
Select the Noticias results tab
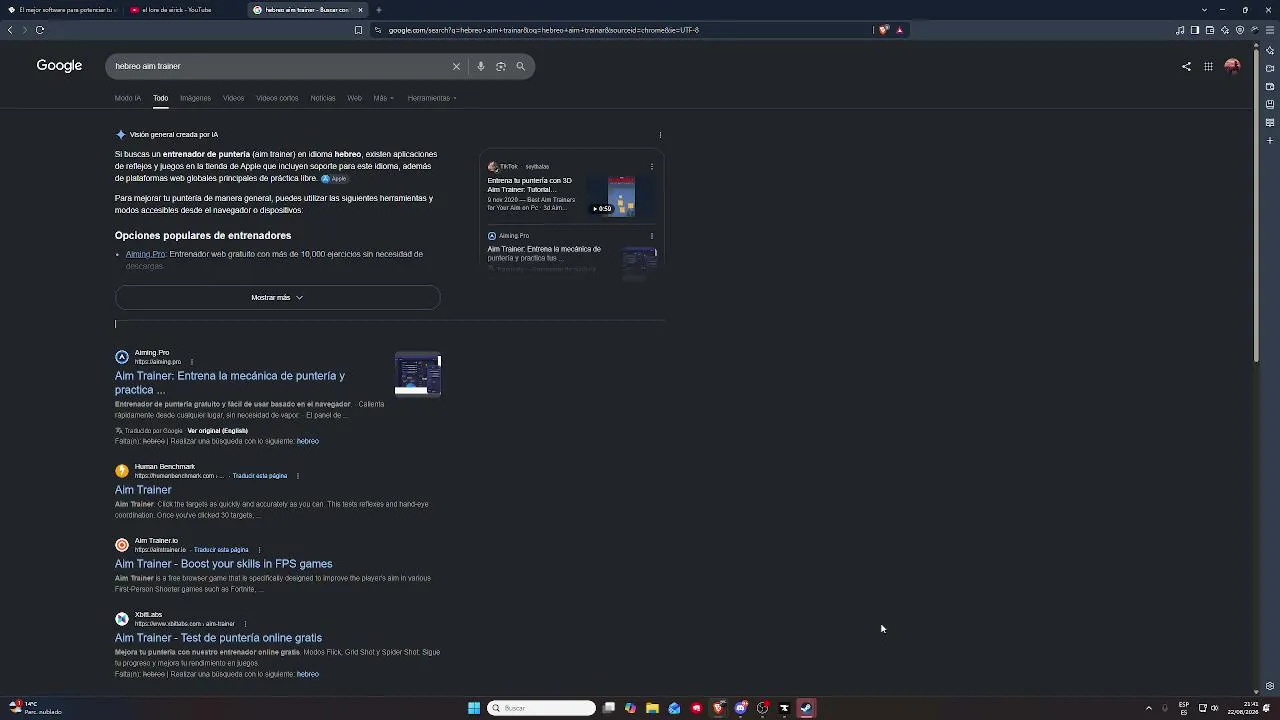click(x=323, y=98)
